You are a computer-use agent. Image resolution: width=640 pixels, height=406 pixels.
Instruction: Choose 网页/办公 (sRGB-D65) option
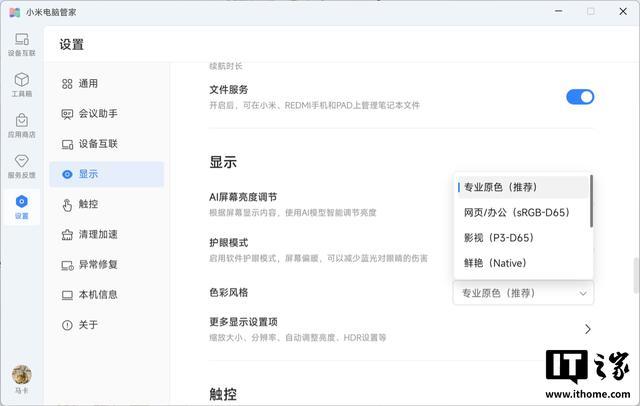(x=523, y=213)
